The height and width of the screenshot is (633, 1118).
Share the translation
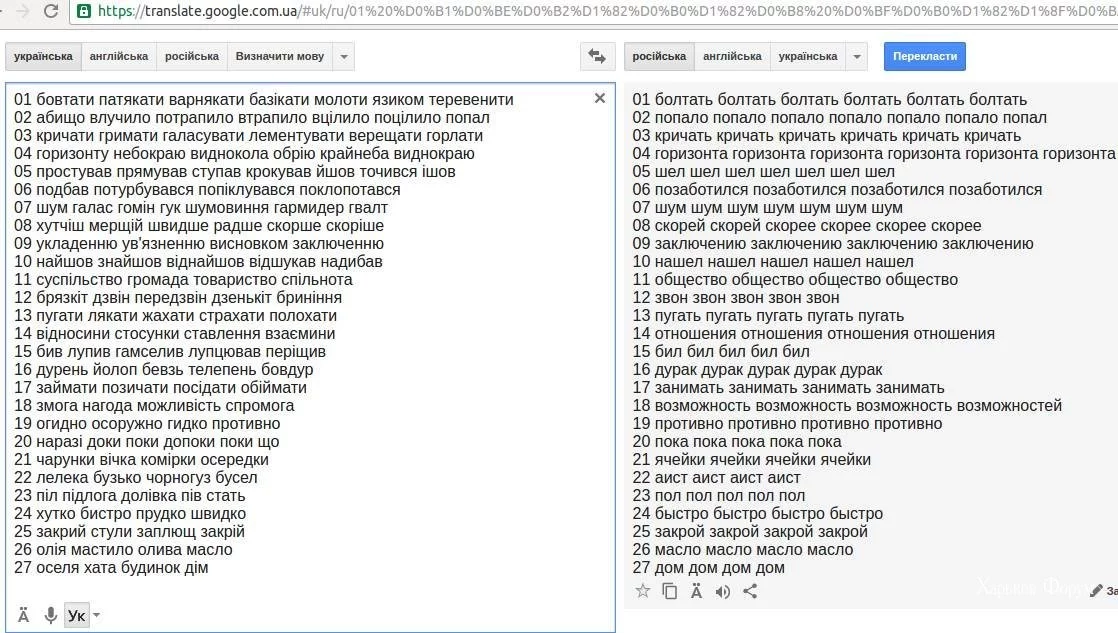point(750,591)
